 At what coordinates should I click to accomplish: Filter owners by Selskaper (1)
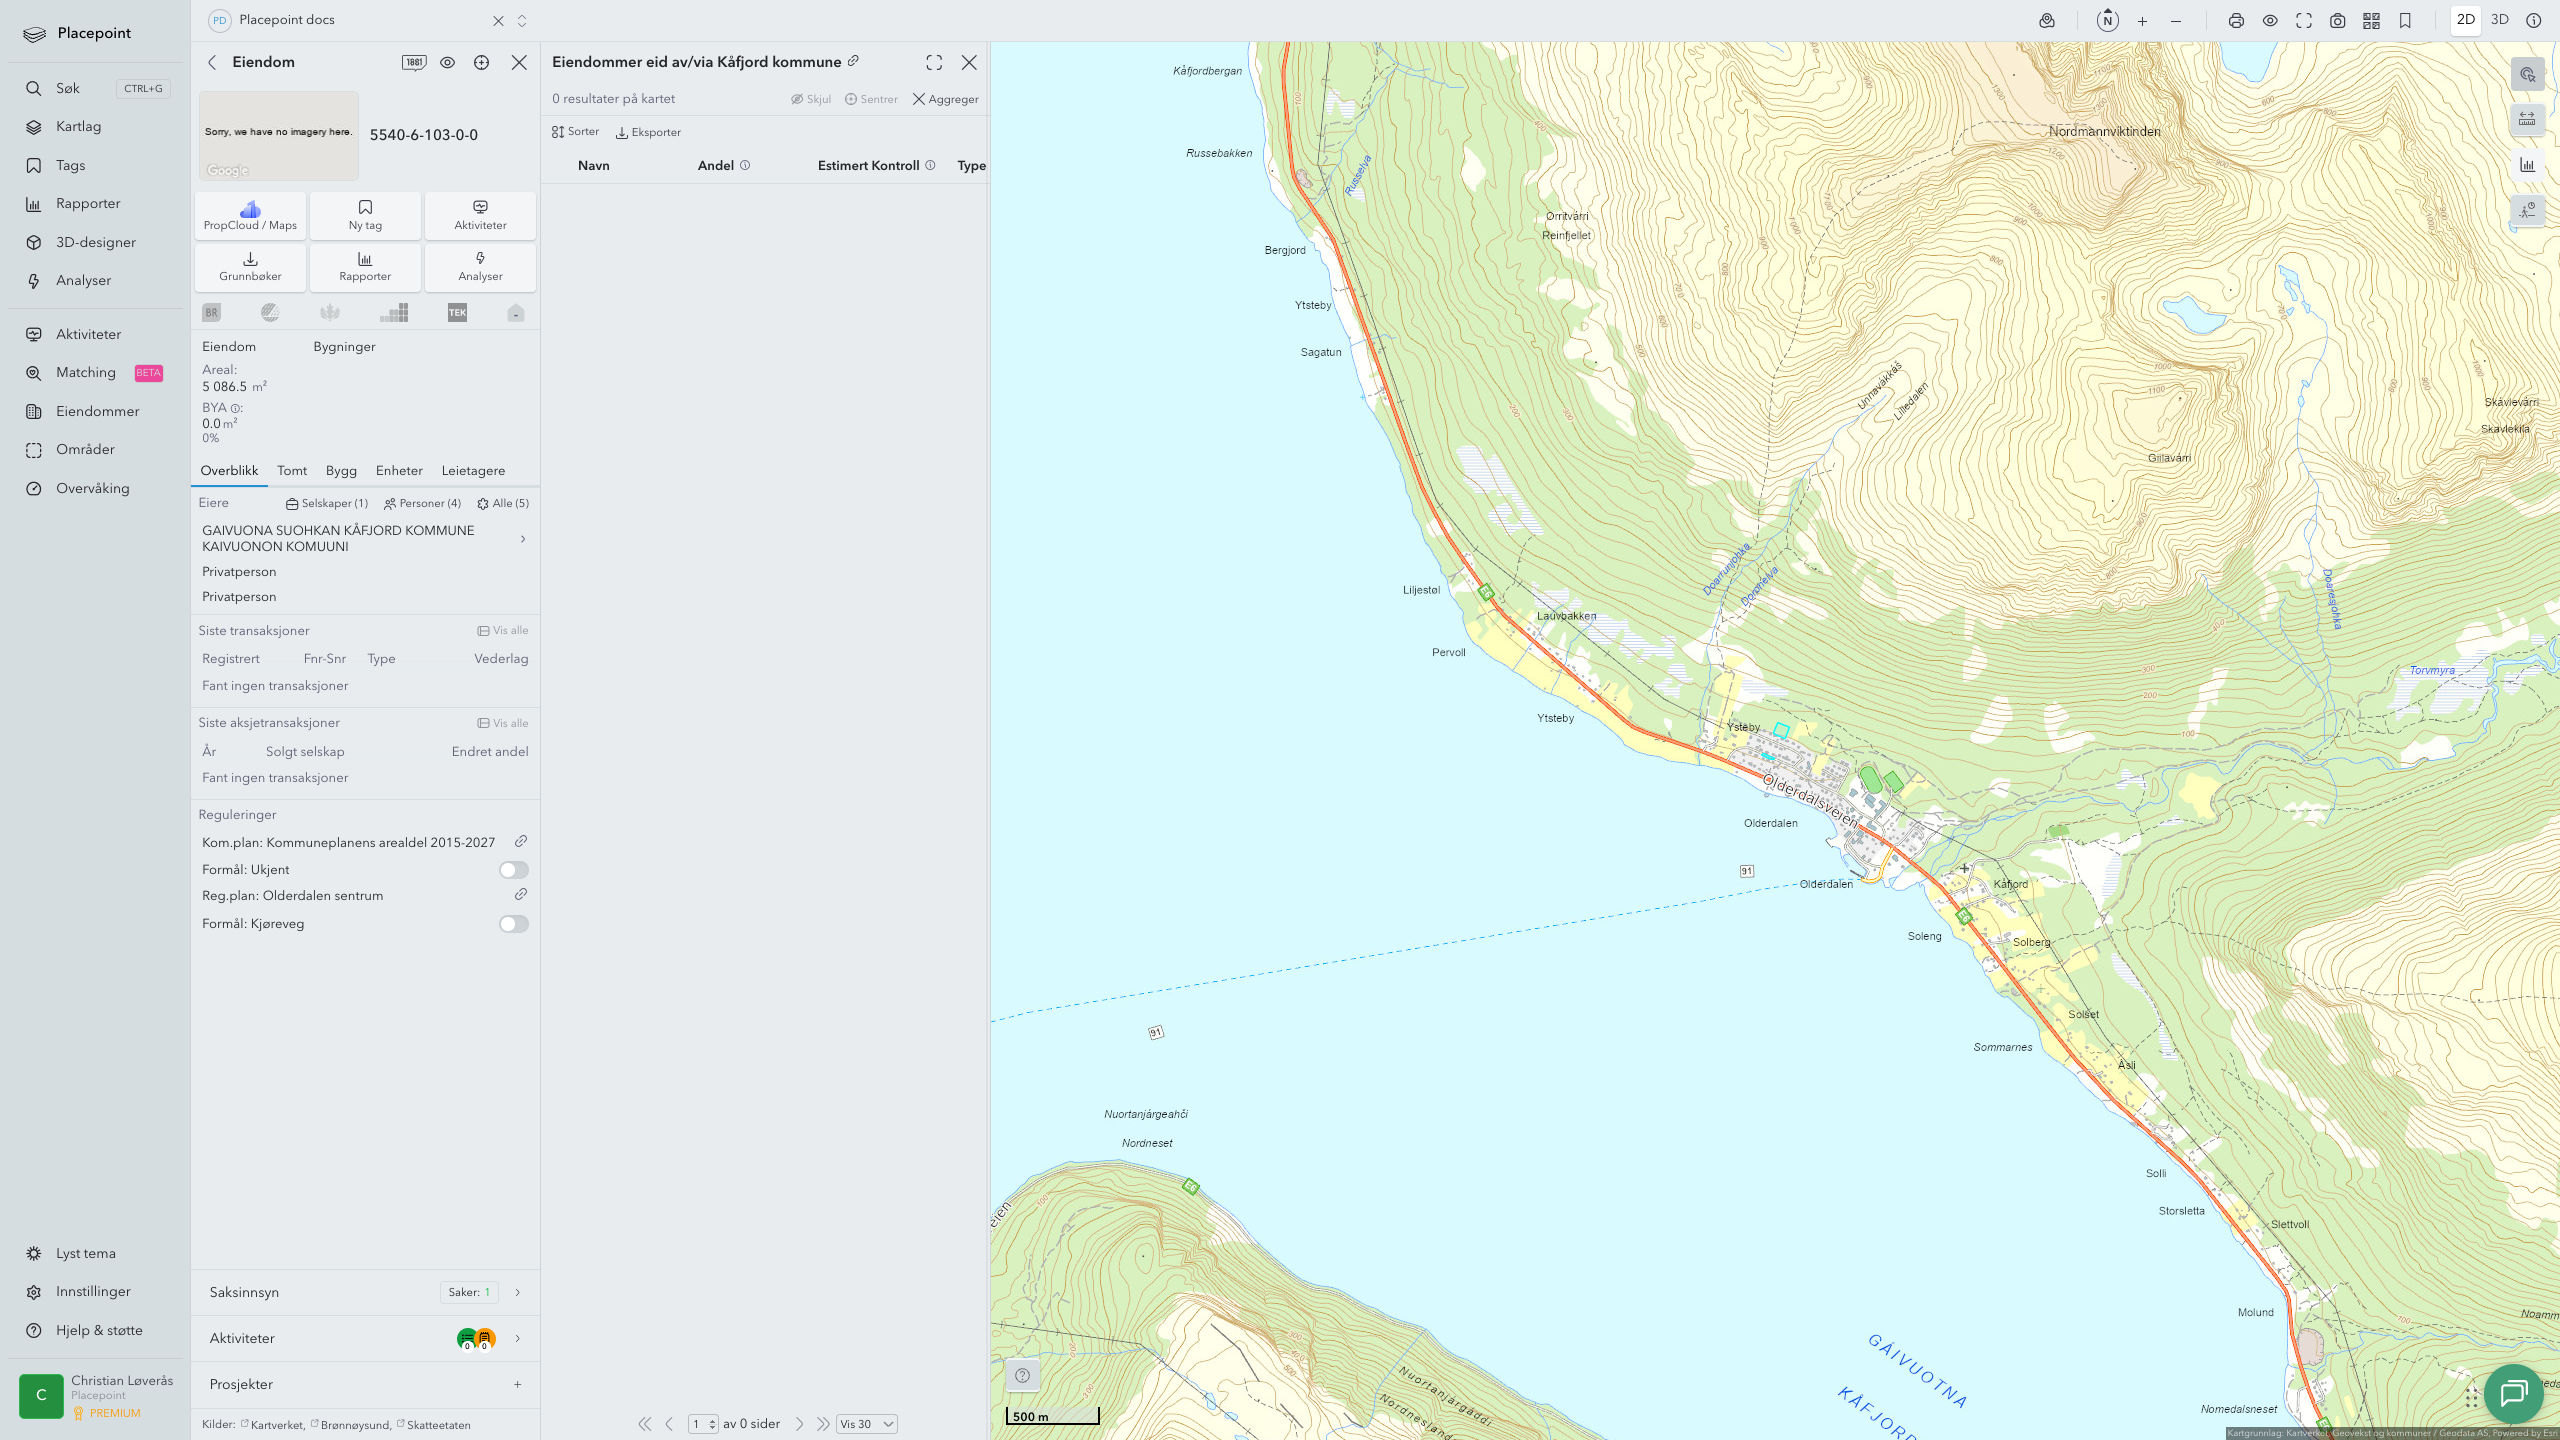pyautogui.click(x=327, y=503)
